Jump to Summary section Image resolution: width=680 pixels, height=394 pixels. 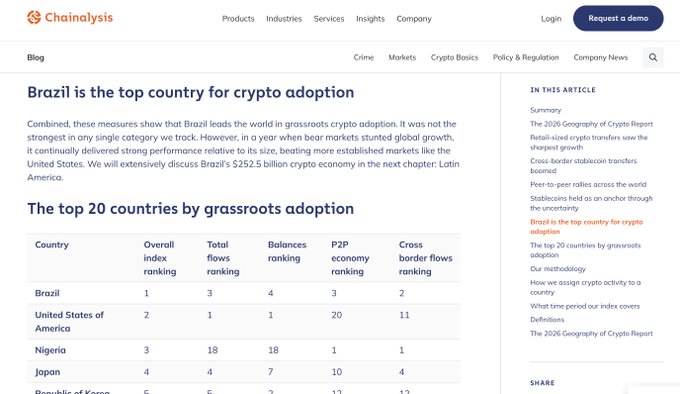pos(546,110)
